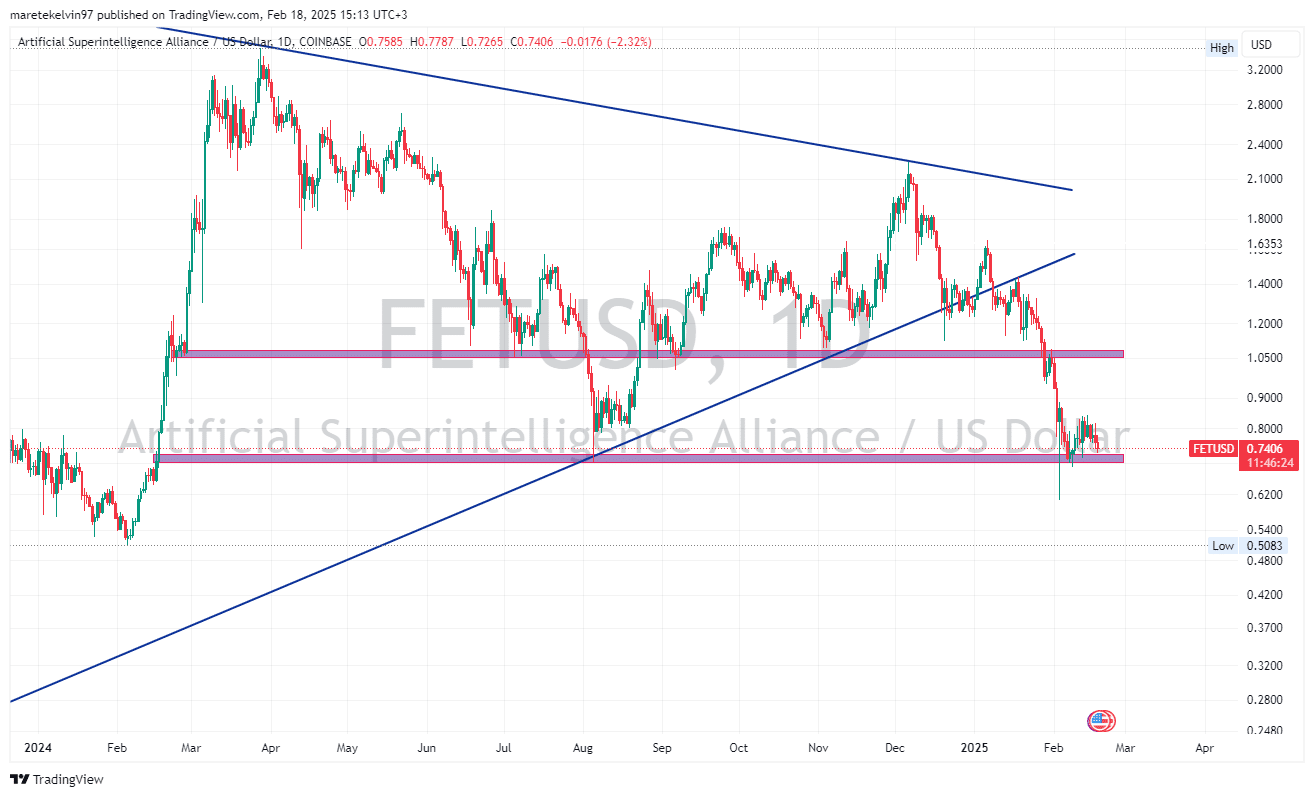Click the Jun label on time axis
Viewport: 1314px width, 797px height.
tap(426, 748)
